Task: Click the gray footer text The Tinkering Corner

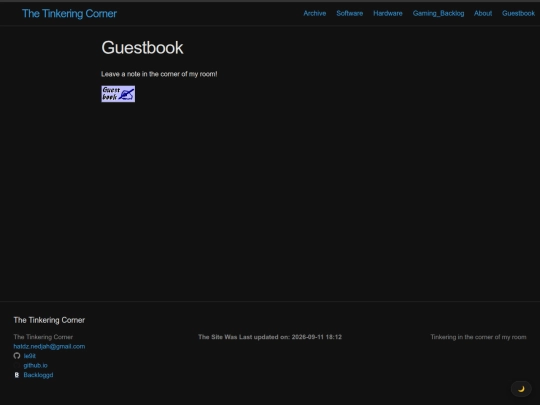Action: tap(43, 337)
